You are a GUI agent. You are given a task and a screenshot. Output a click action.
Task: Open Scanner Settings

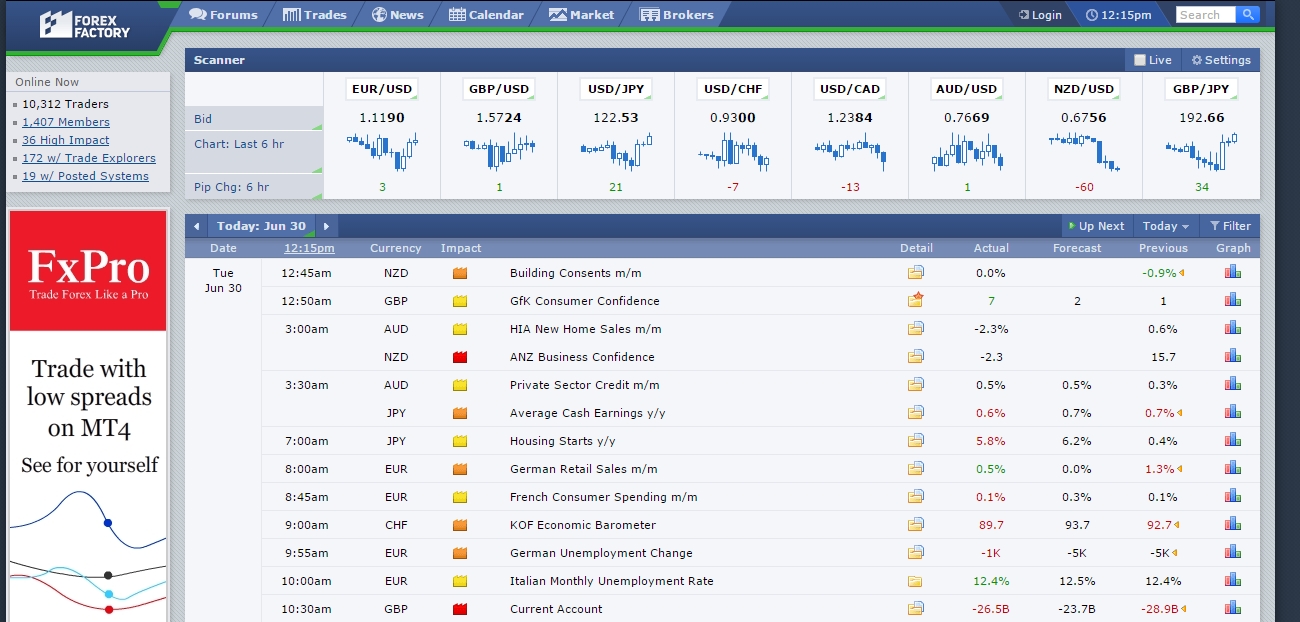point(1221,60)
